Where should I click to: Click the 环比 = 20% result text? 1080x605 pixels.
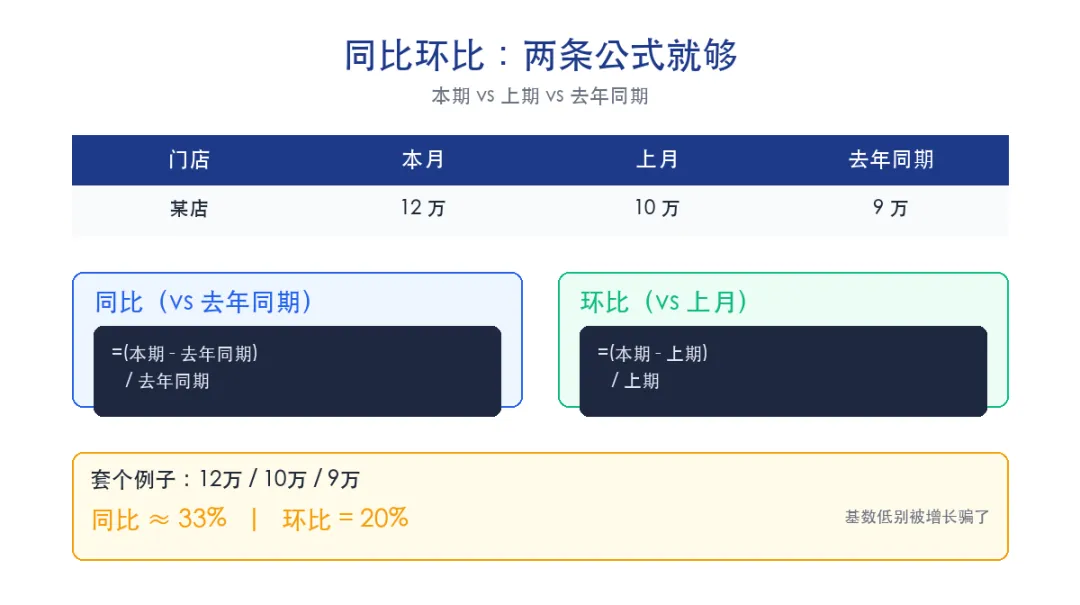345,519
